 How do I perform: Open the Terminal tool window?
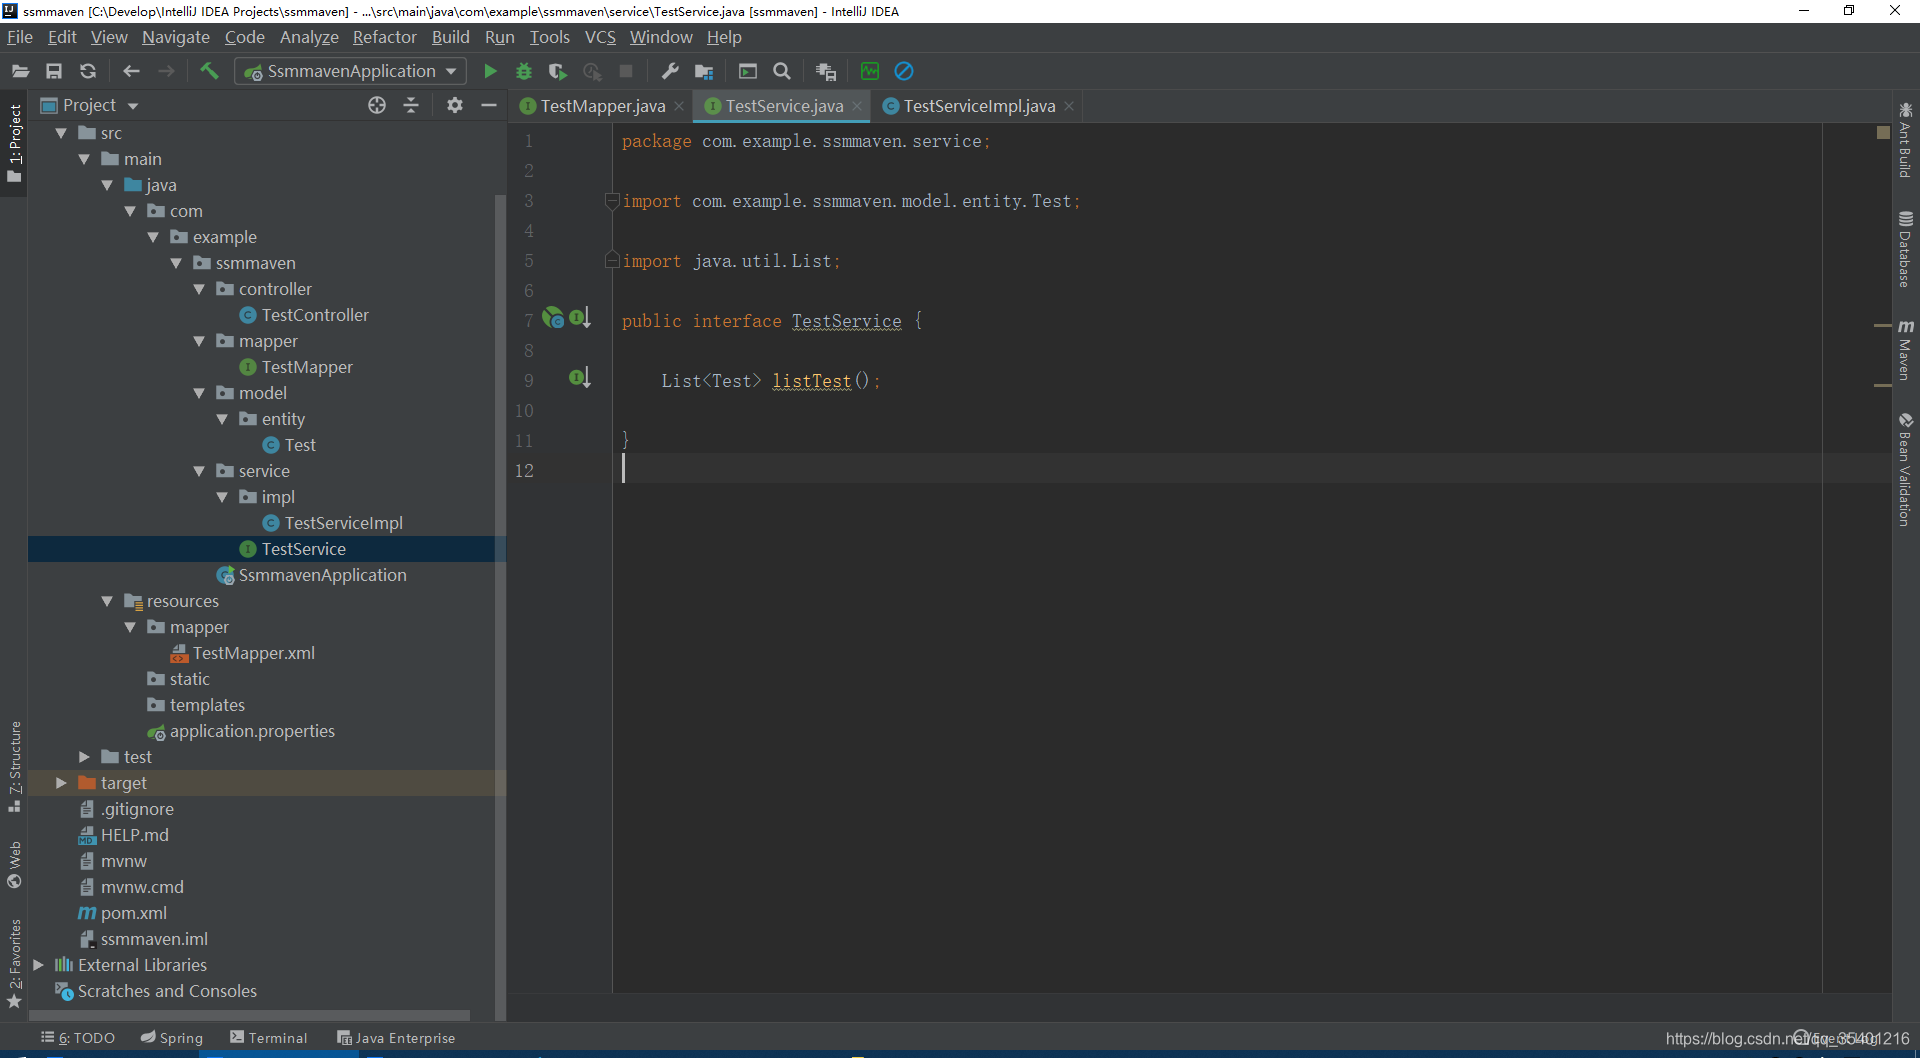coord(269,1038)
